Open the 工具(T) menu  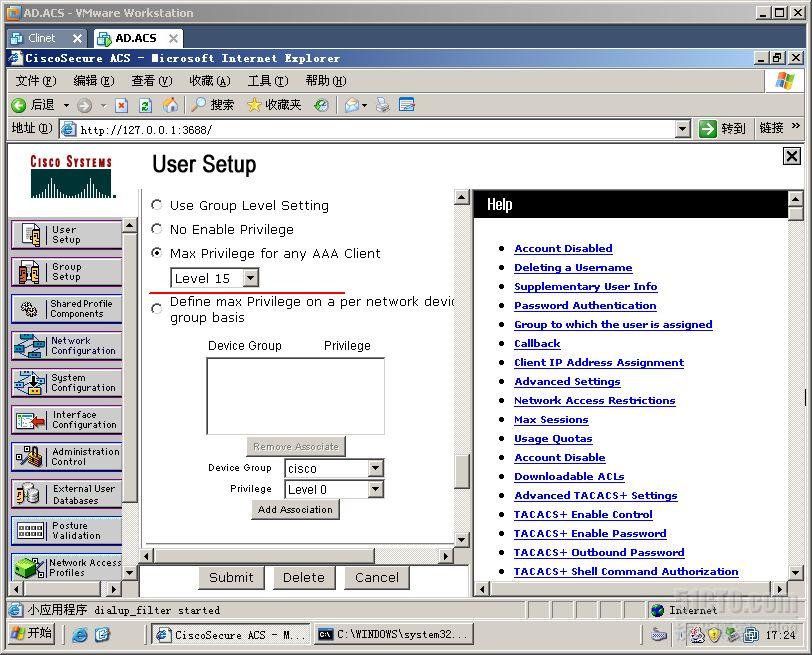pyautogui.click(x=268, y=81)
